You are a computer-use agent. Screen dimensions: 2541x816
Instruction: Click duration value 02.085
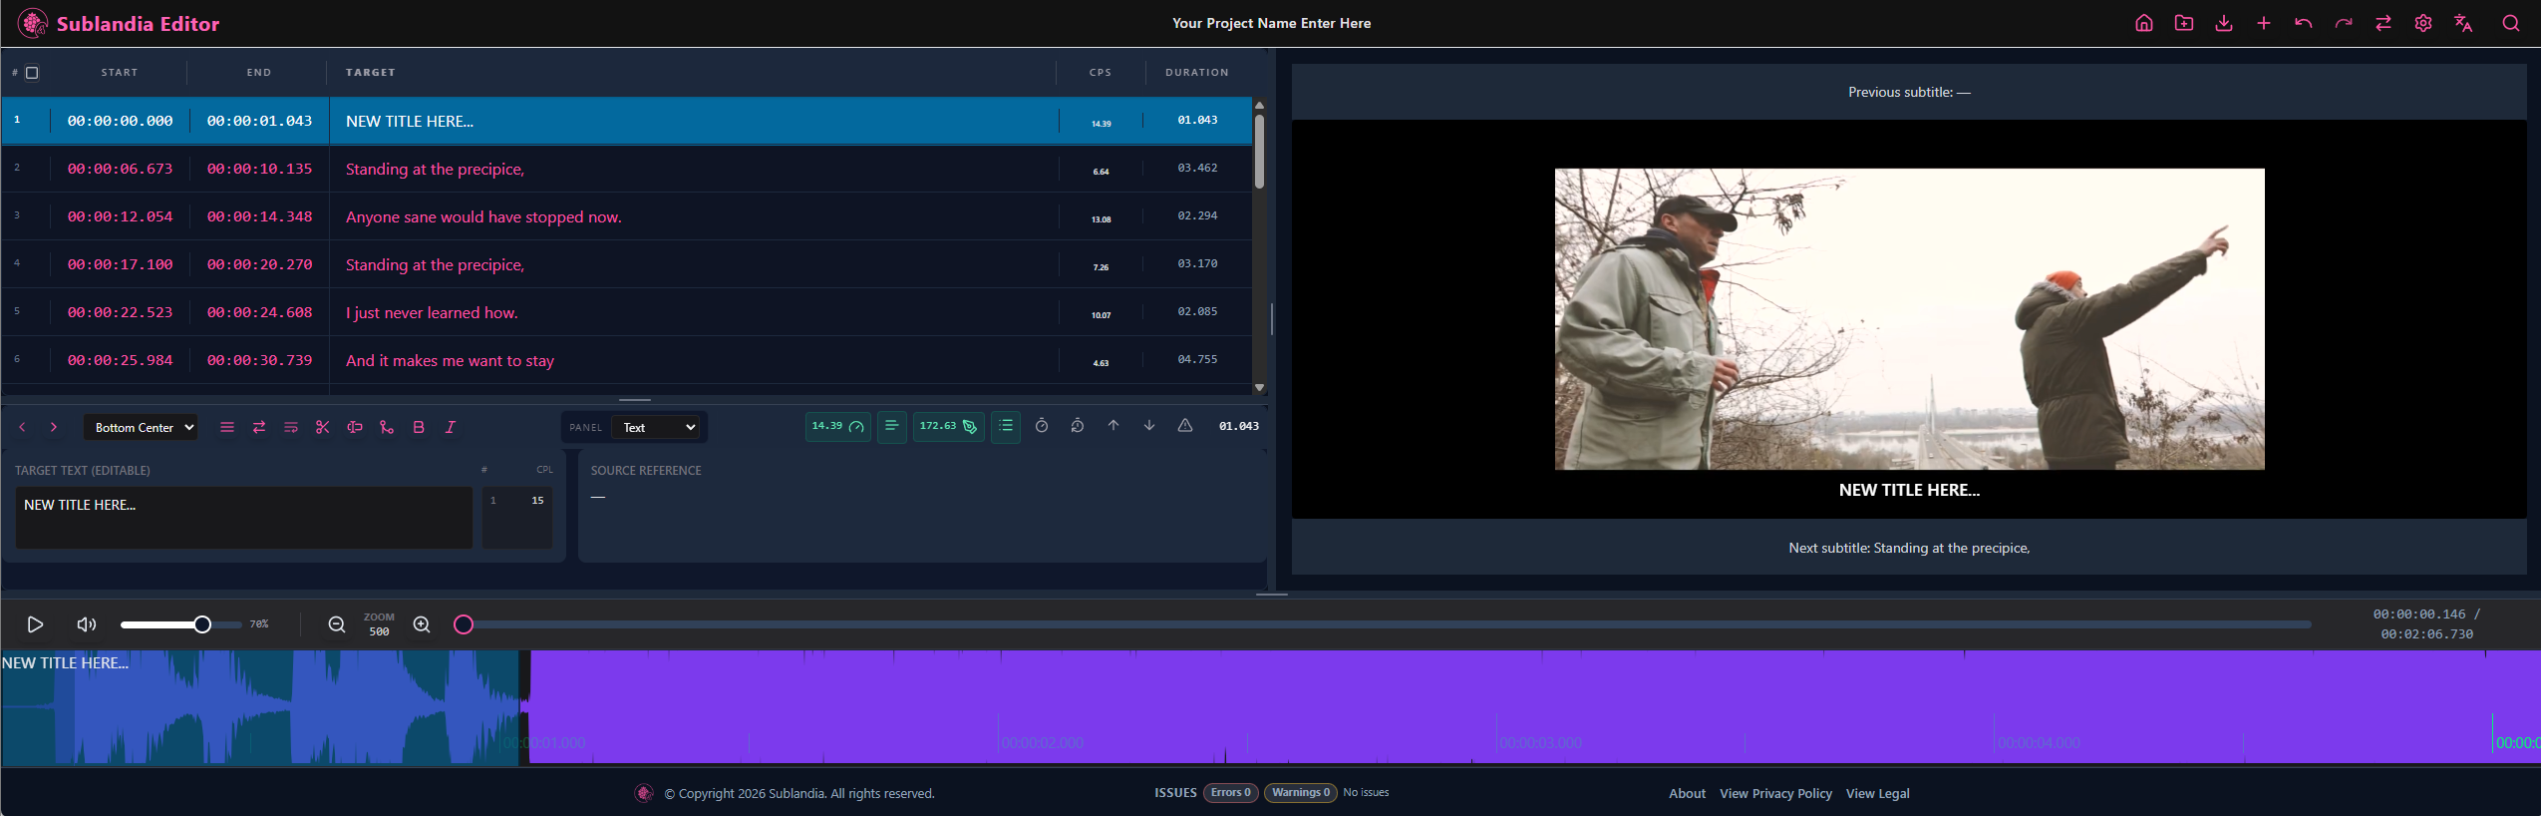(1197, 311)
